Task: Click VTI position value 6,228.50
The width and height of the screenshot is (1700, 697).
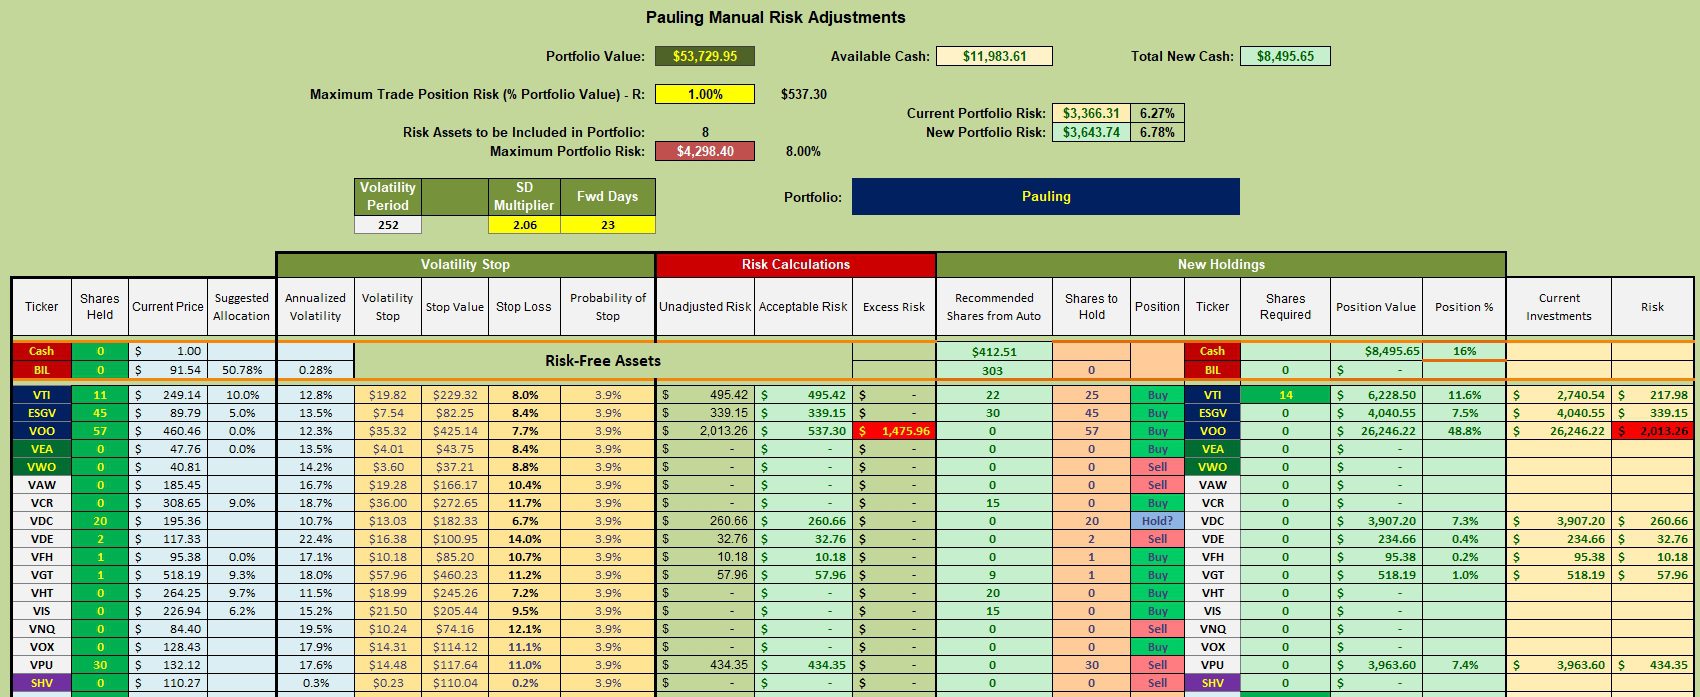Action: (x=1376, y=395)
